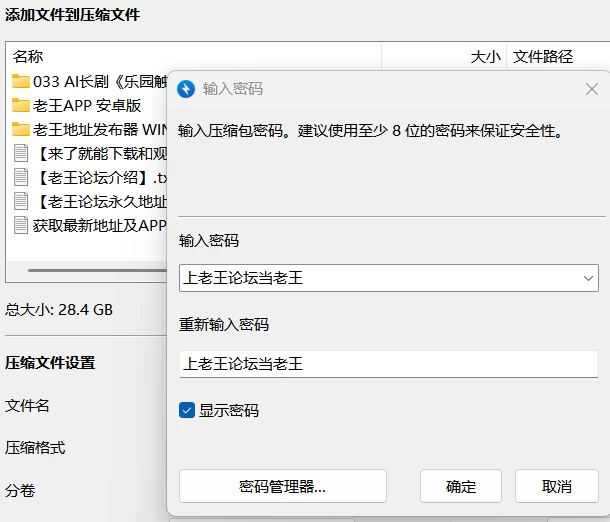Cancel with the 取消 button

tap(557, 486)
